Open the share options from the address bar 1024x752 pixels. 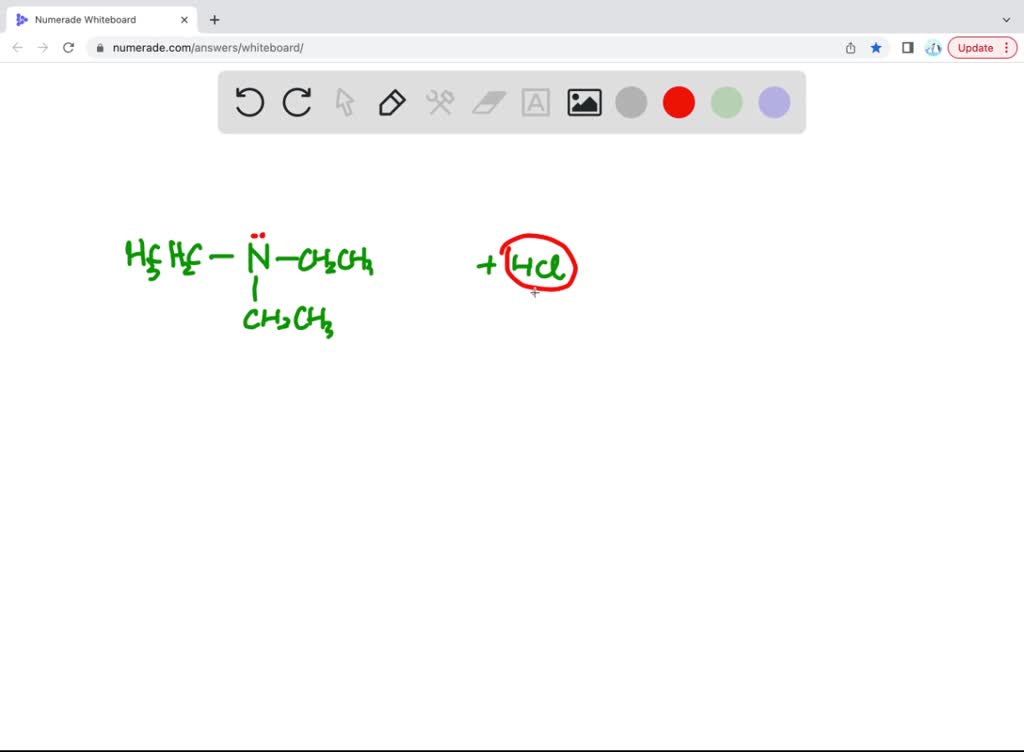pos(850,47)
